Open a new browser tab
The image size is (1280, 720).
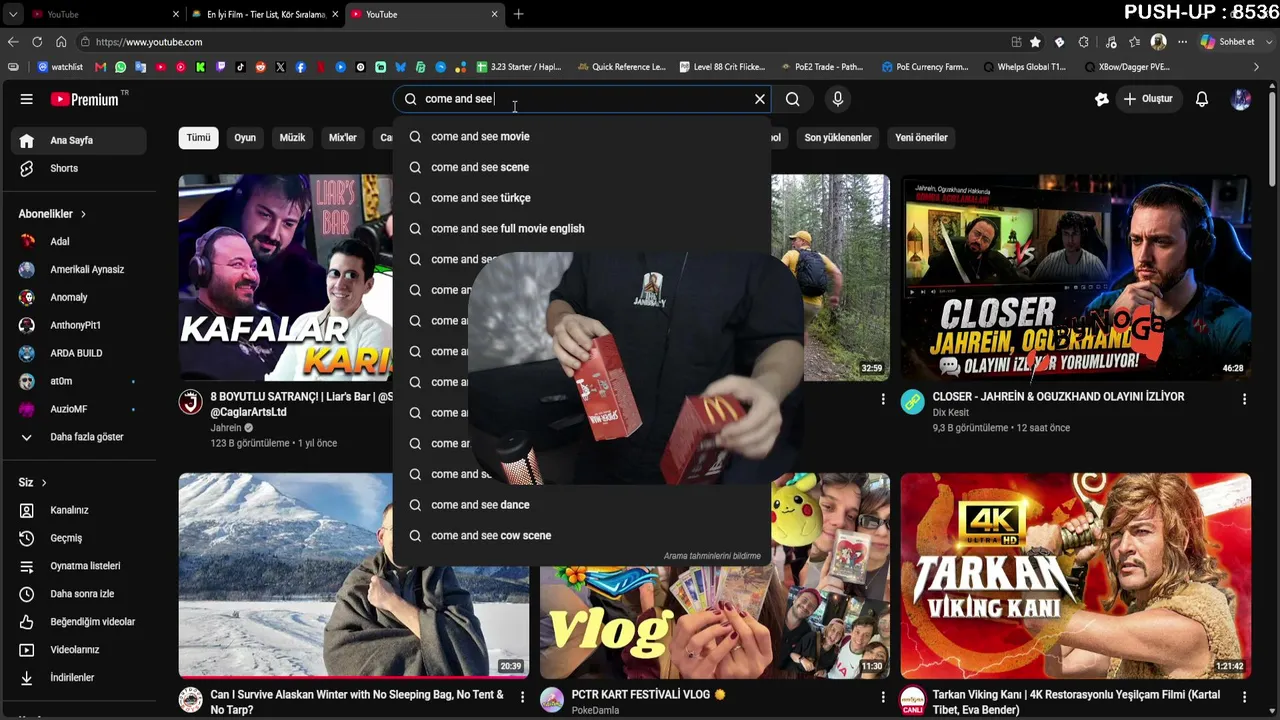point(518,14)
